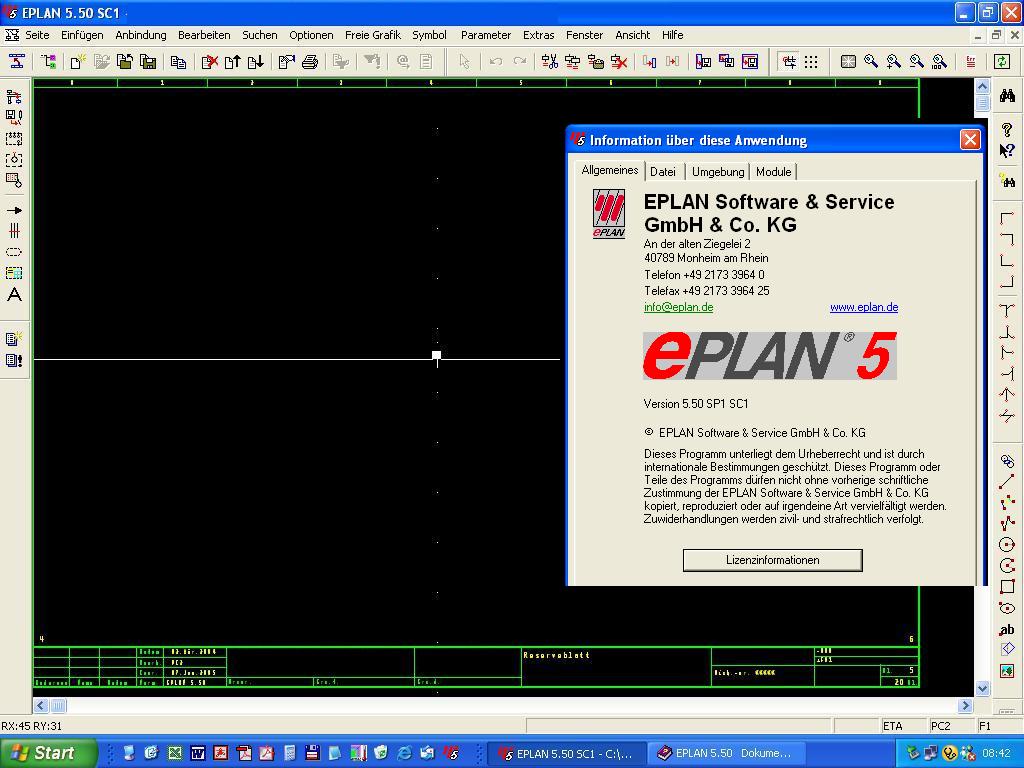The height and width of the screenshot is (768, 1024).
Task: Click the delete symbol red X icon
Action: click(618, 62)
